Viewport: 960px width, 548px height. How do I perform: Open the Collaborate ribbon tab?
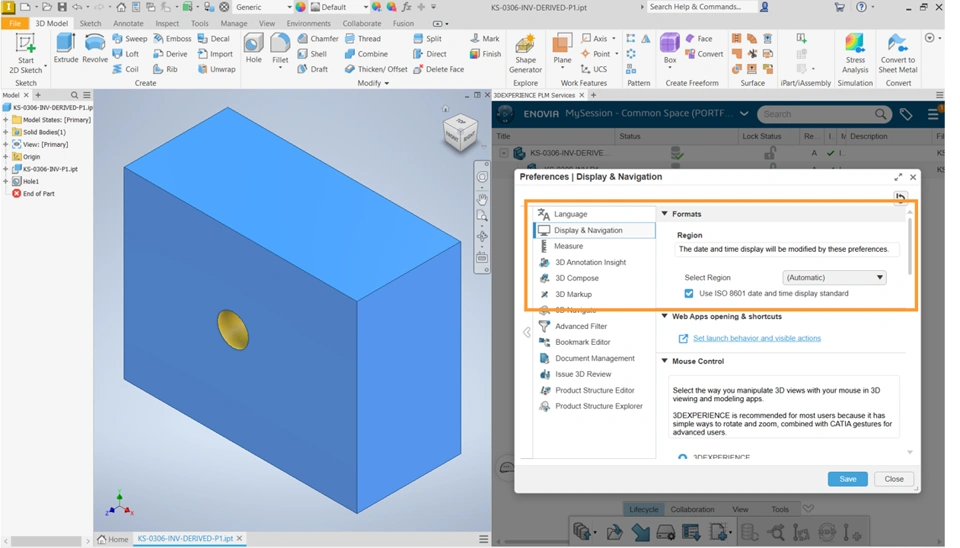(362, 23)
